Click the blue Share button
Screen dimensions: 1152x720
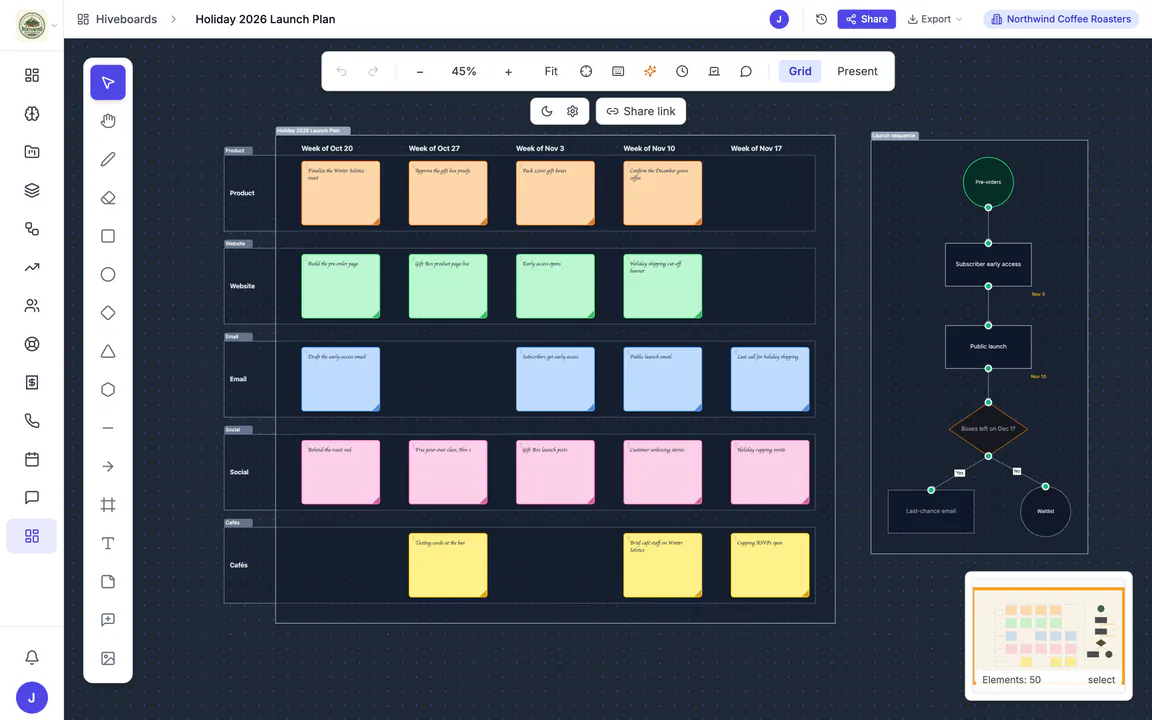click(866, 19)
